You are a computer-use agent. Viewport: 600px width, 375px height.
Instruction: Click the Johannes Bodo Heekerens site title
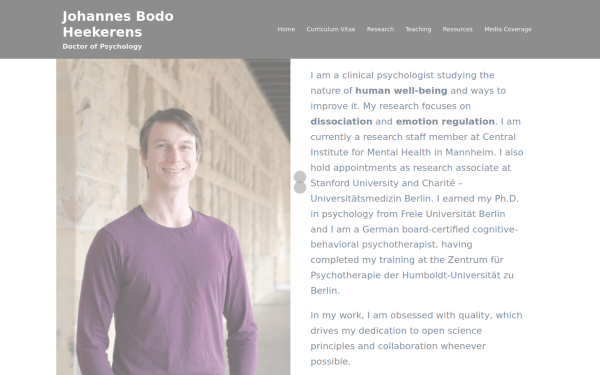click(118, 24)
